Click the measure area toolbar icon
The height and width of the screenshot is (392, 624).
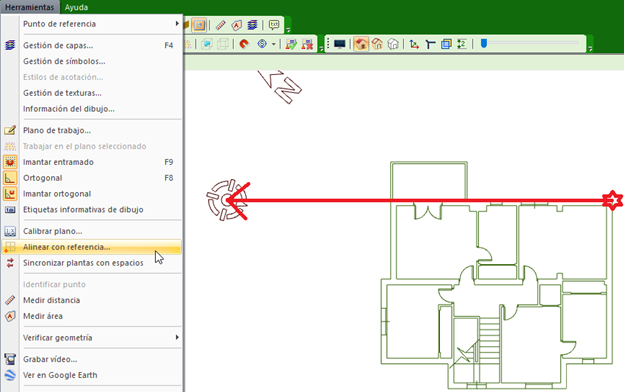(x=236, y=25)
